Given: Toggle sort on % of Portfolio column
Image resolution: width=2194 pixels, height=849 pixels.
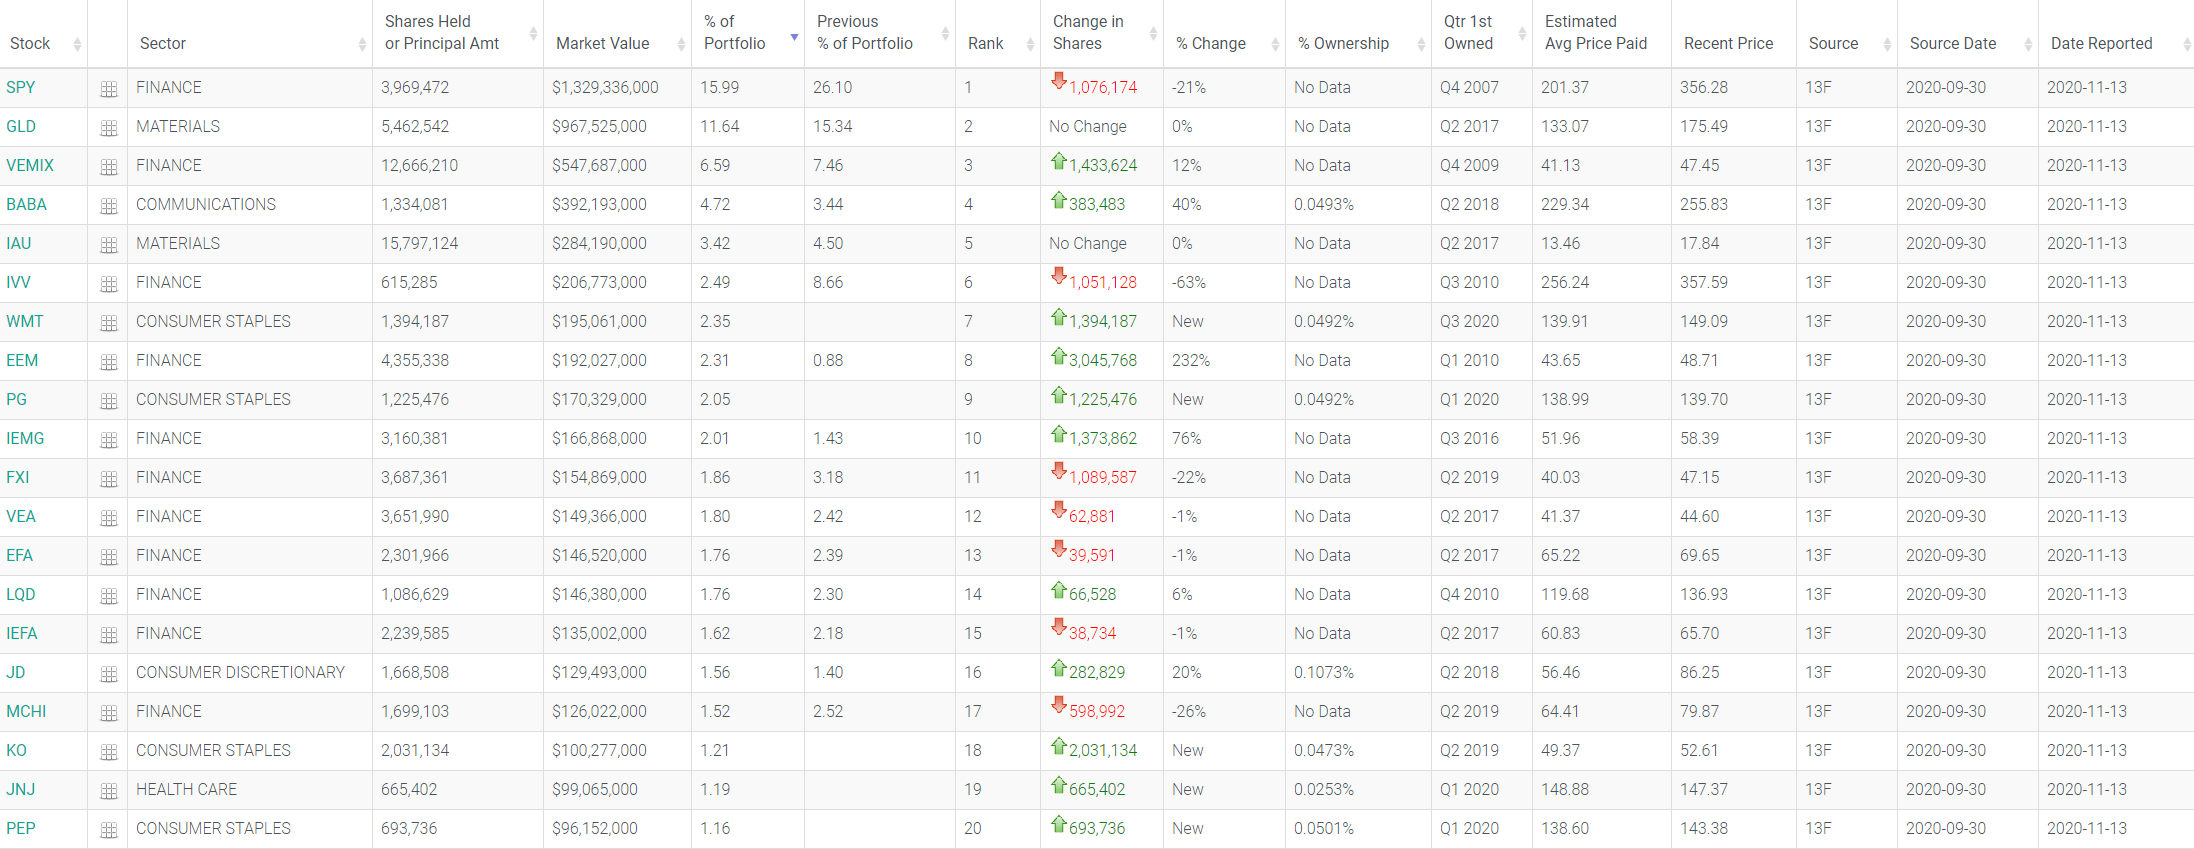Looking at the screenshot, I should pyautogui.click(x=735, y=33).
